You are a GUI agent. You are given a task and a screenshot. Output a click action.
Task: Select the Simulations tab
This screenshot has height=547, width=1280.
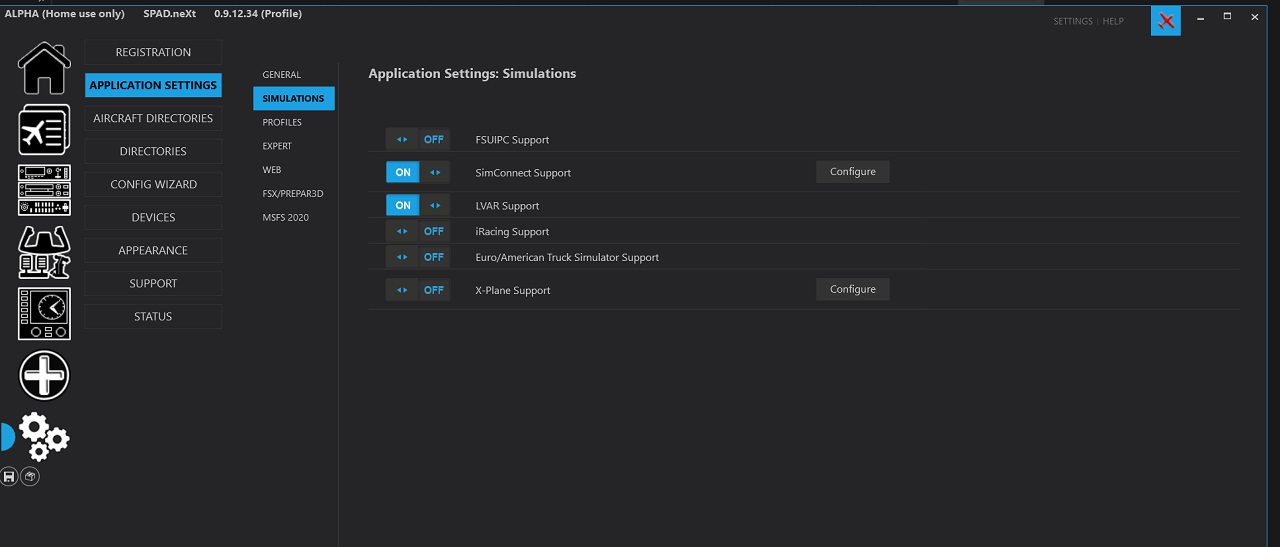[294, 98]
